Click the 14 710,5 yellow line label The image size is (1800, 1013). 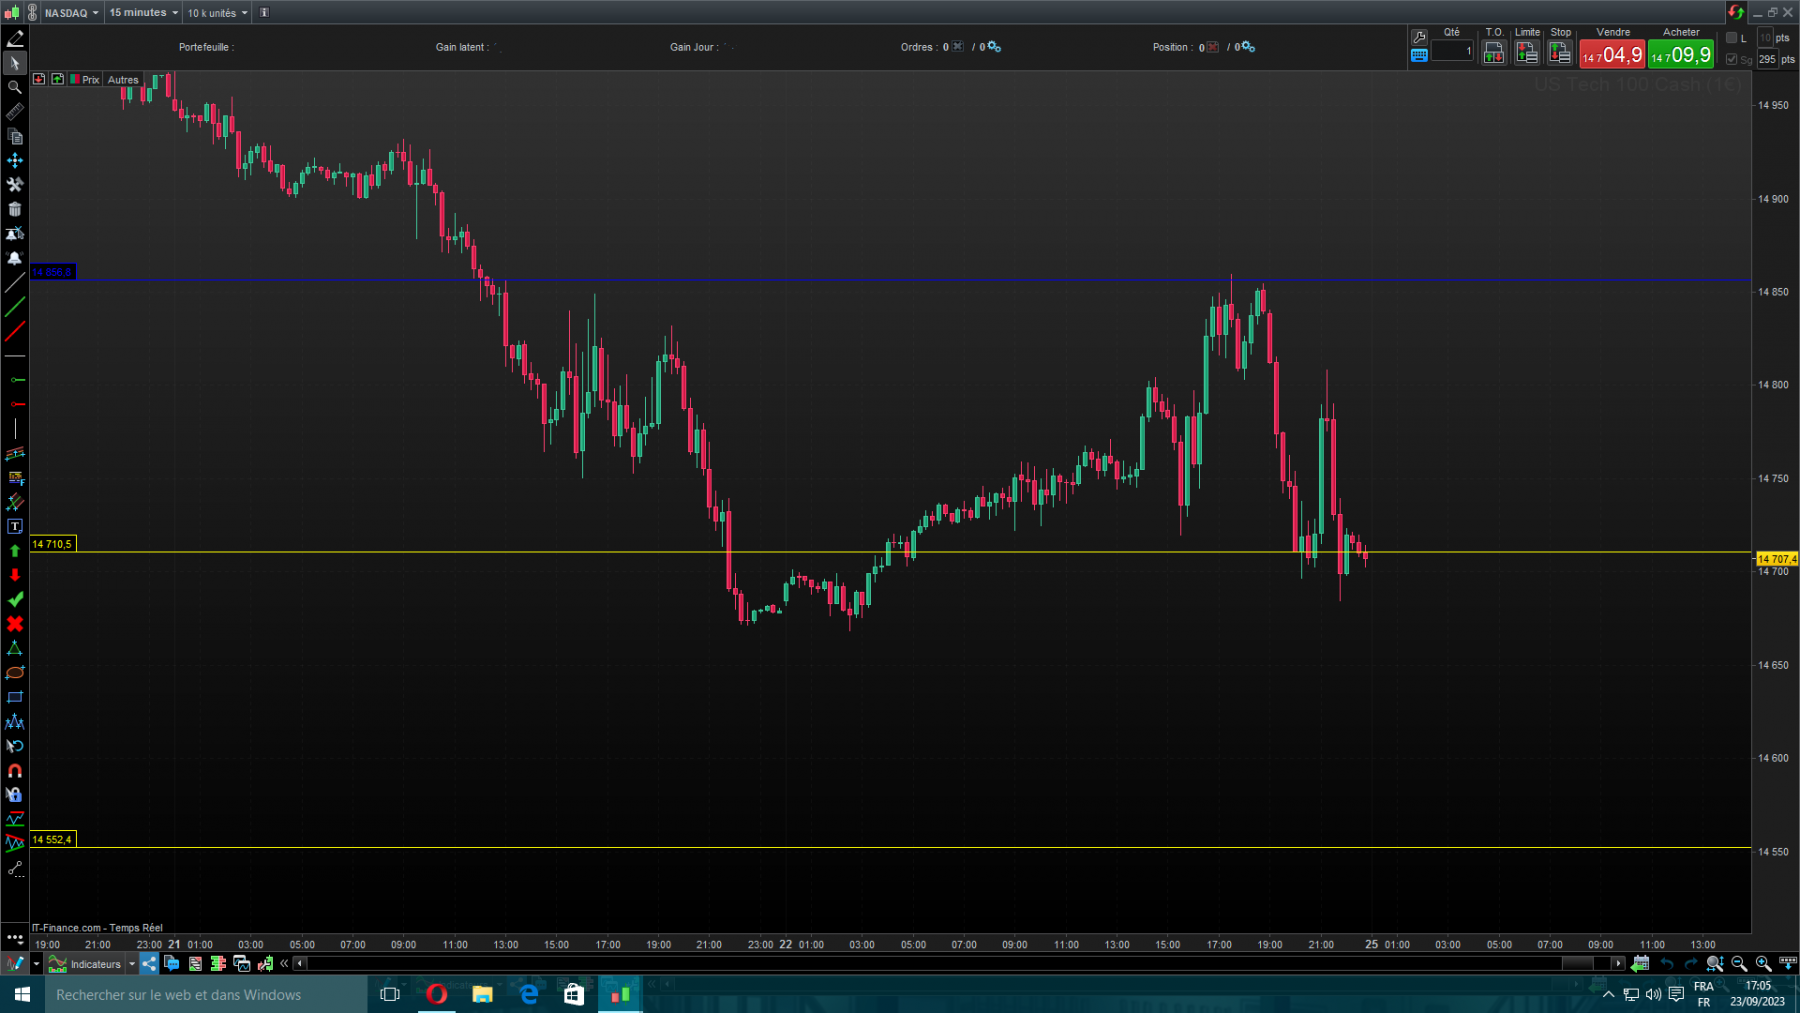point(53,544)
